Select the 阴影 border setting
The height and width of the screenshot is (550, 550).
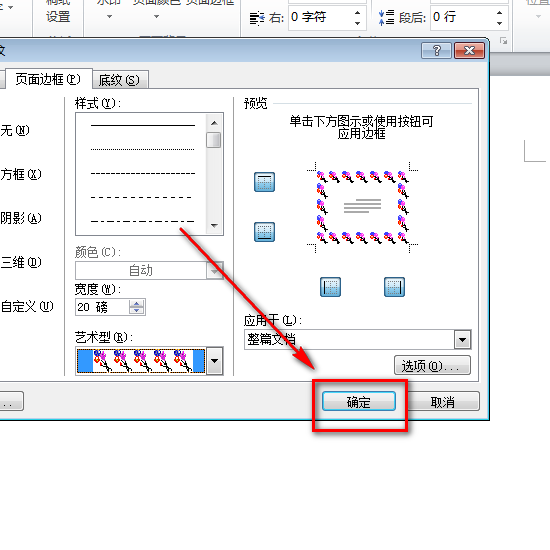(x=21, y=218)
